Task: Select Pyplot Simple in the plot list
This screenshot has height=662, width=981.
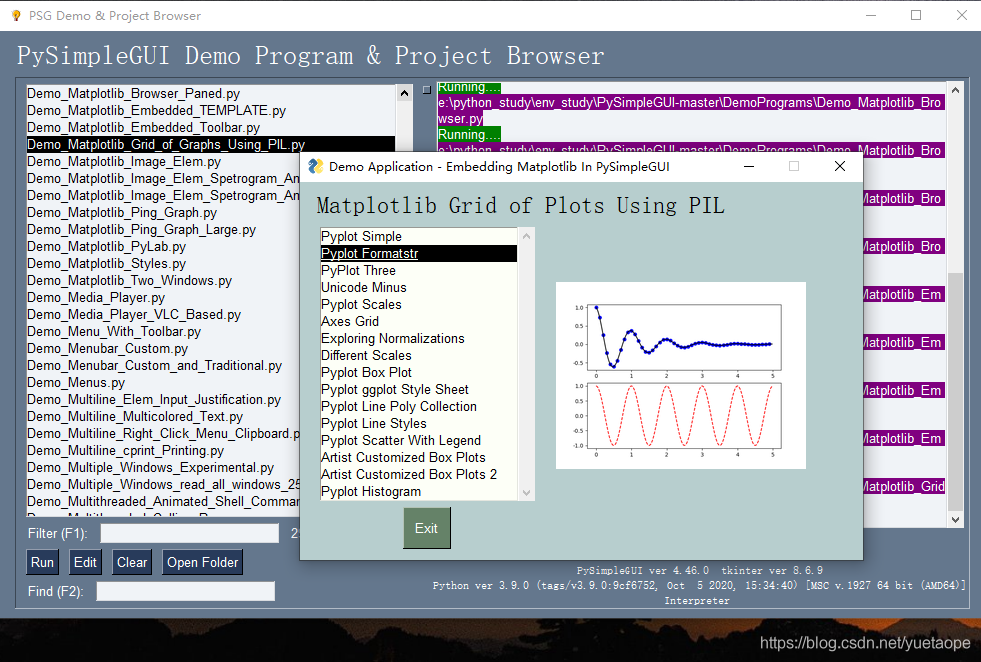Action: [x=419, y=237]
